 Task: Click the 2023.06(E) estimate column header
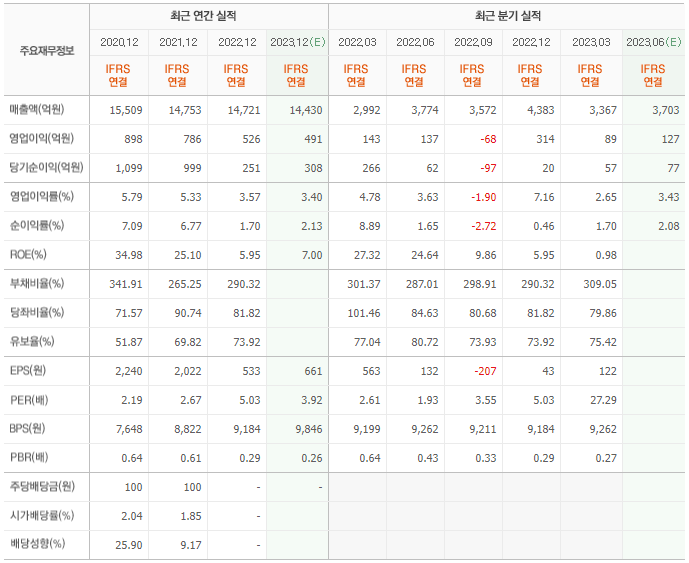tap(653, 42)
